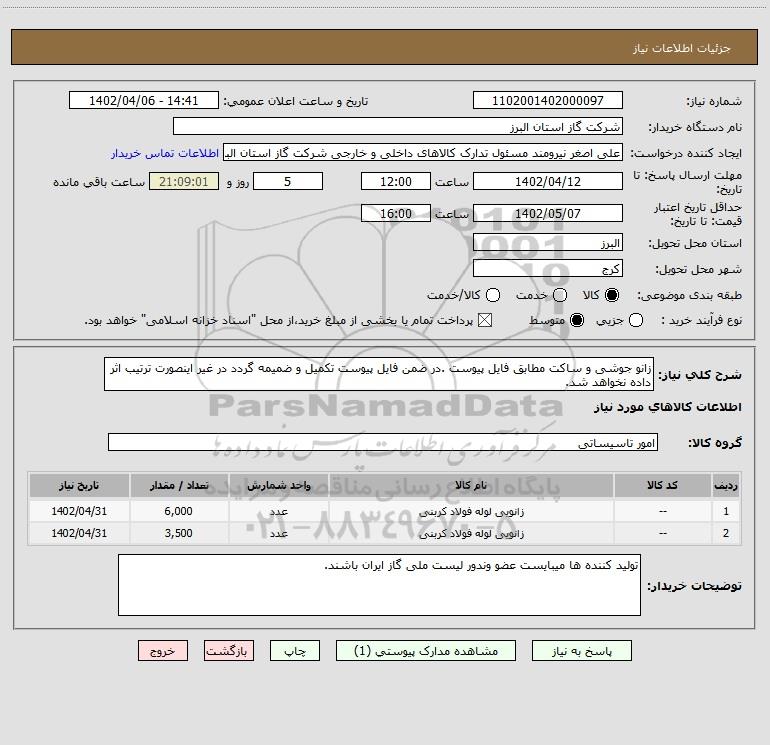The height and width of the screenshot is (745, 770).
Task: Select the خدمت radio button
Action: point(560,295)
